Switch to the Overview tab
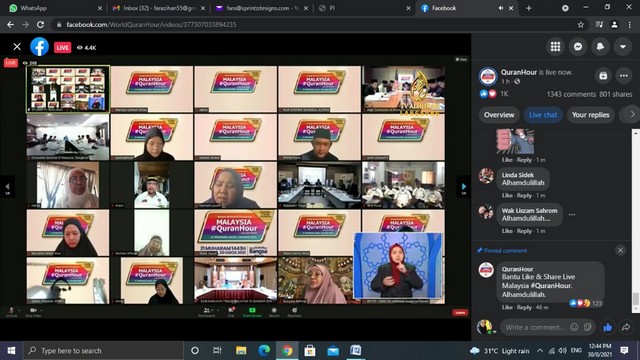The height and width of the screenshot is (360, 640). point(499,115)
